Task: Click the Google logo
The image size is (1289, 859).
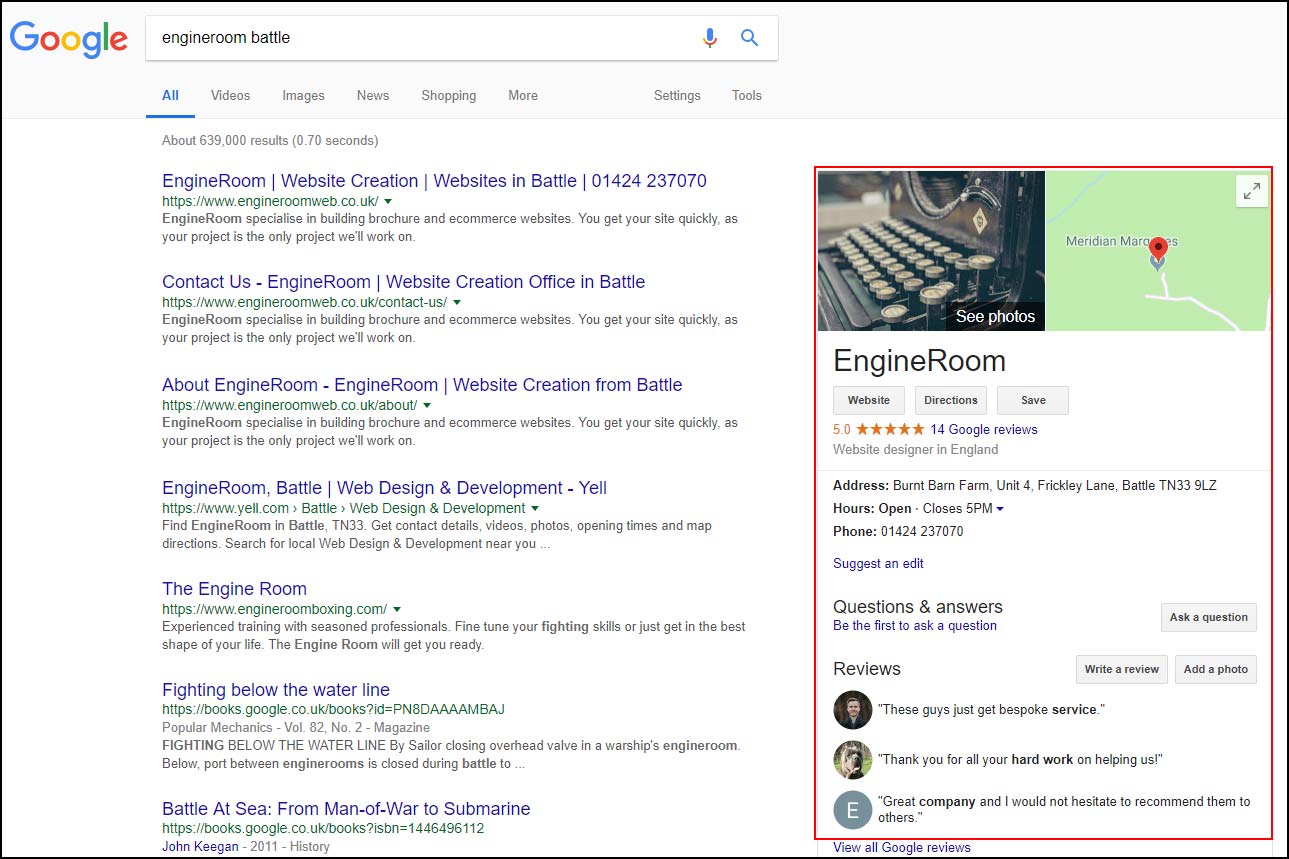Action: [x=69, y=39]
